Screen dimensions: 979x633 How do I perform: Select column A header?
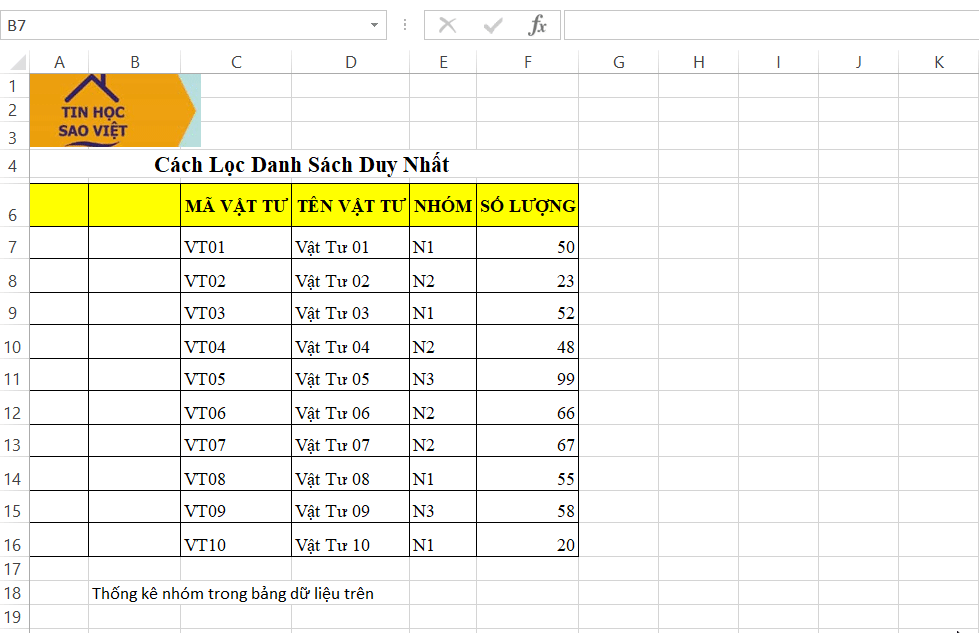click(x=59, y=62)
